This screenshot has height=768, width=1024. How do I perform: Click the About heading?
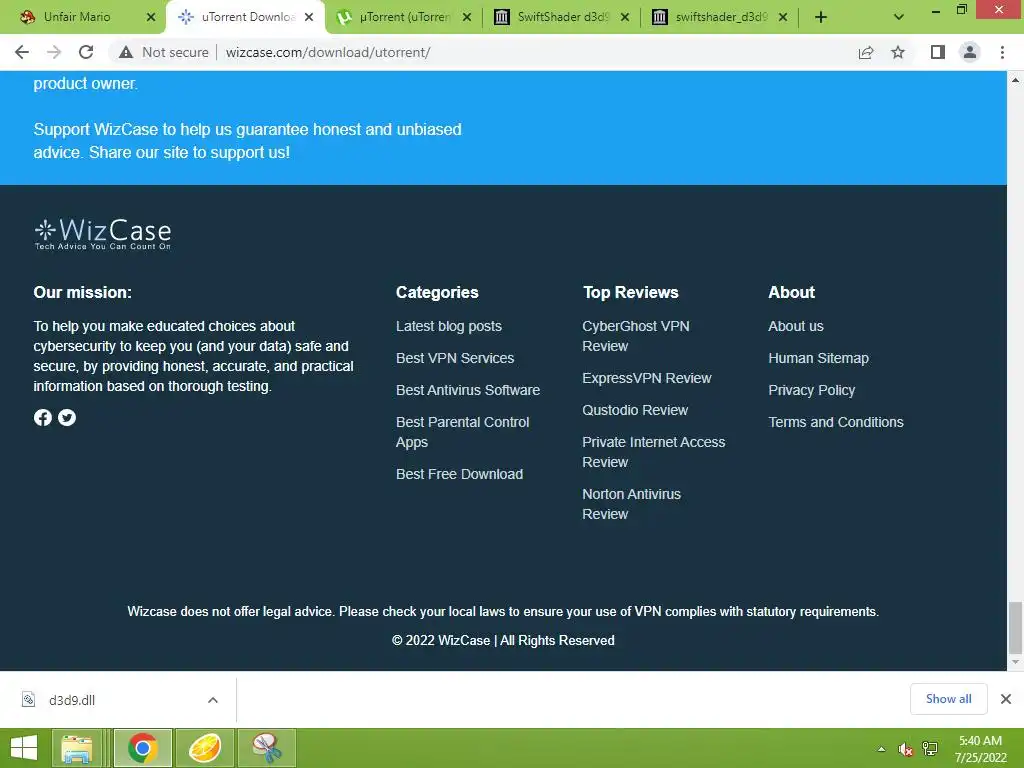point(791,292)
